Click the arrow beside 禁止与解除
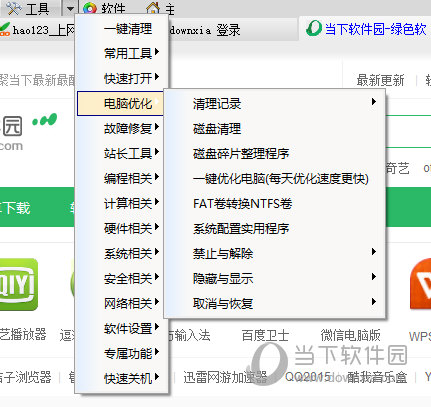The width and height of the screenshot is (431, 407). pyautogui.click(x=374, y=252)
